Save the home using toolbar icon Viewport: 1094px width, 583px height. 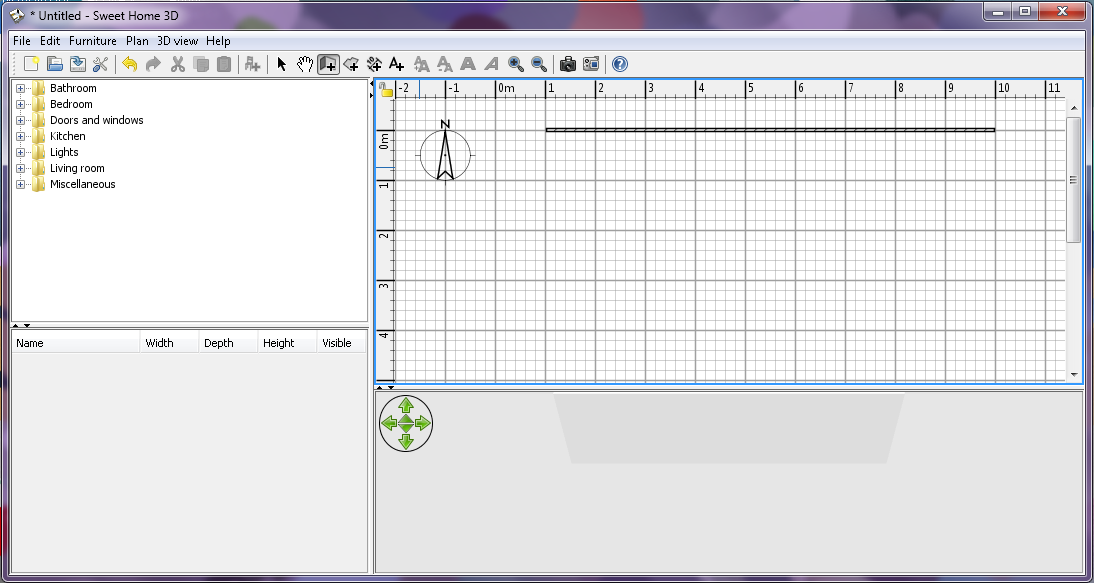click(x=77, y=64)
